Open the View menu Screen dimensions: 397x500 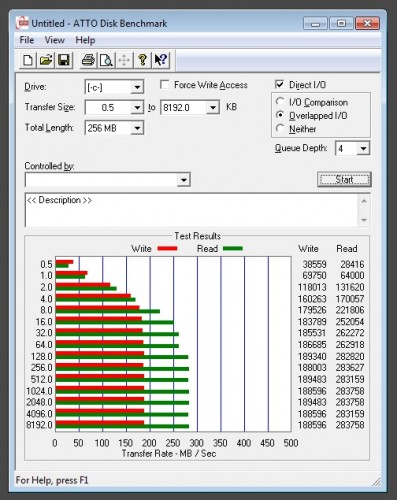[x=55, y=40]
